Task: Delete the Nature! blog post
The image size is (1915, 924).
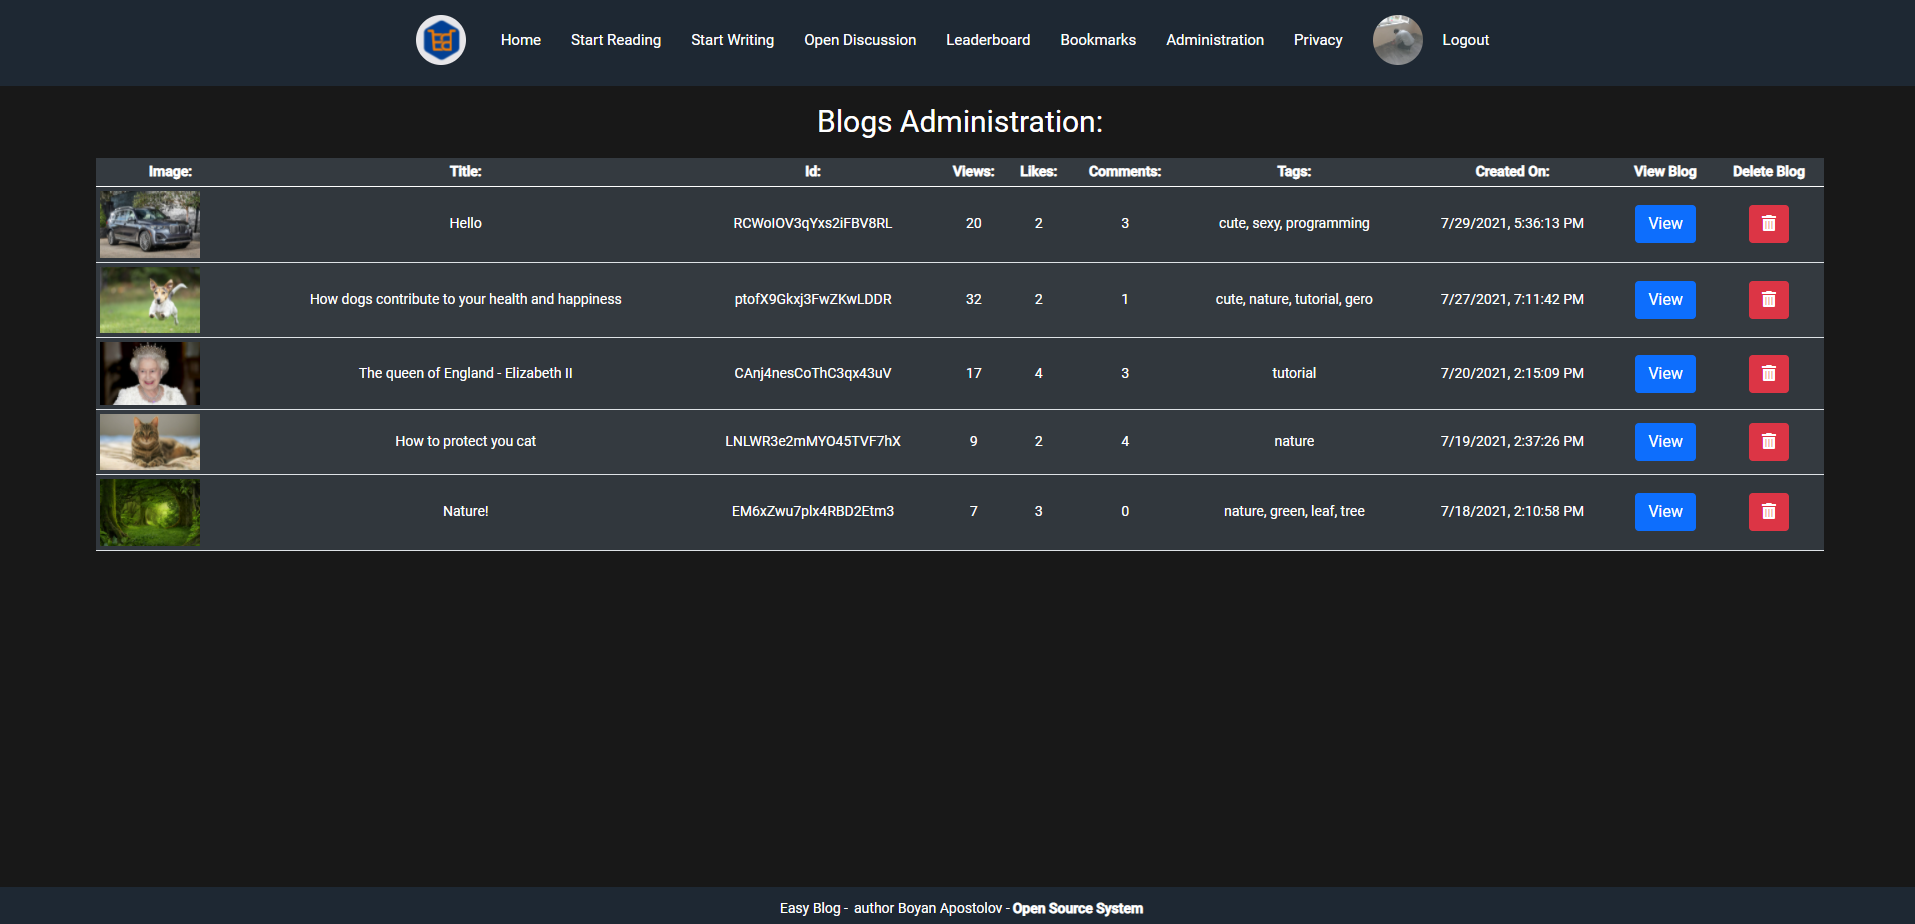Action: [x=1768, y=511]
